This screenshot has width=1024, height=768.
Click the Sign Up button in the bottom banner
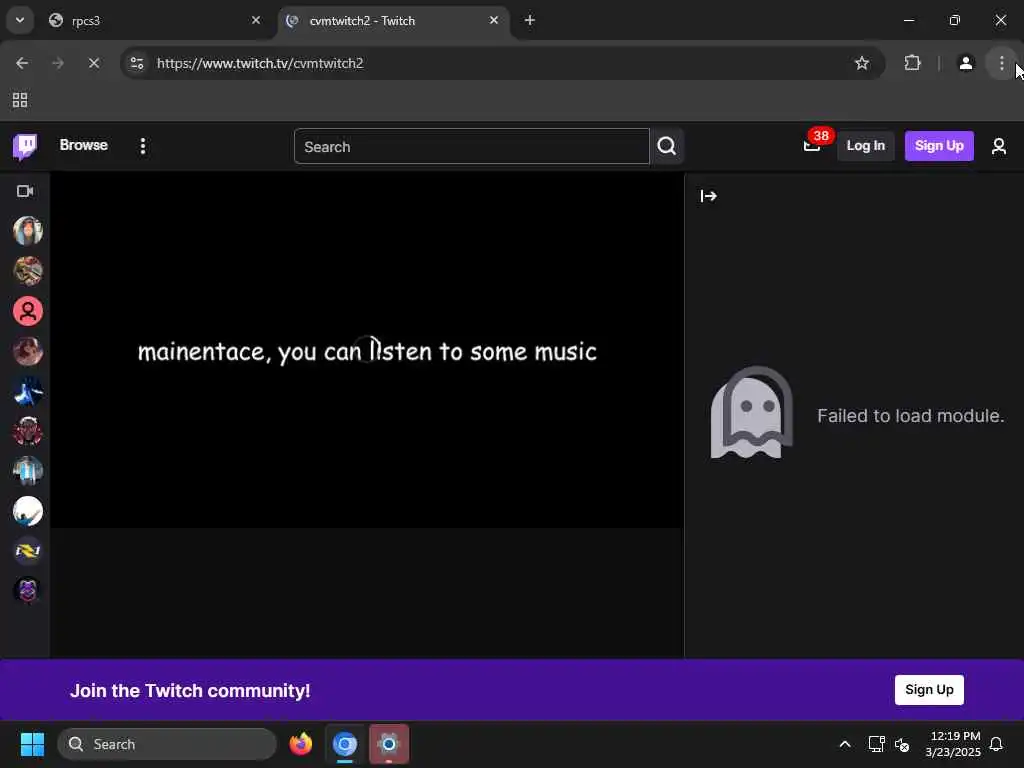(x=929, y=690)
